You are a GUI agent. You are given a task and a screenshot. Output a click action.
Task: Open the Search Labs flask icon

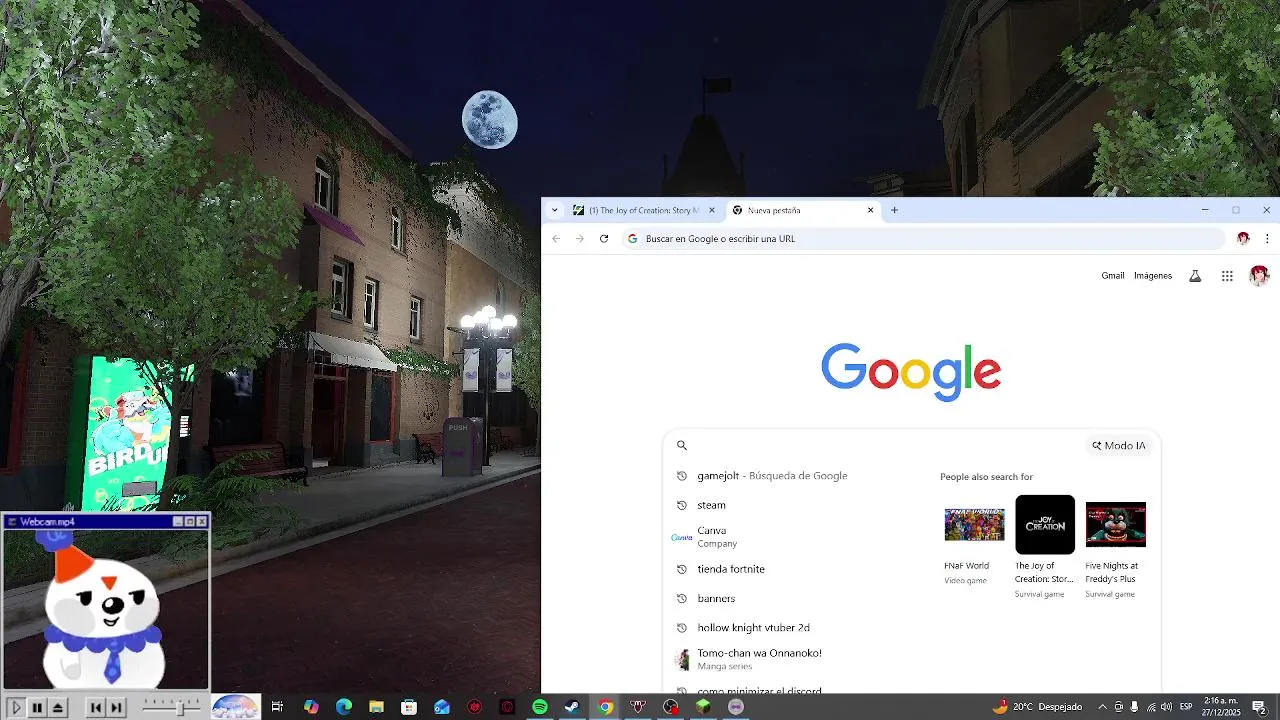(1194, 276)
